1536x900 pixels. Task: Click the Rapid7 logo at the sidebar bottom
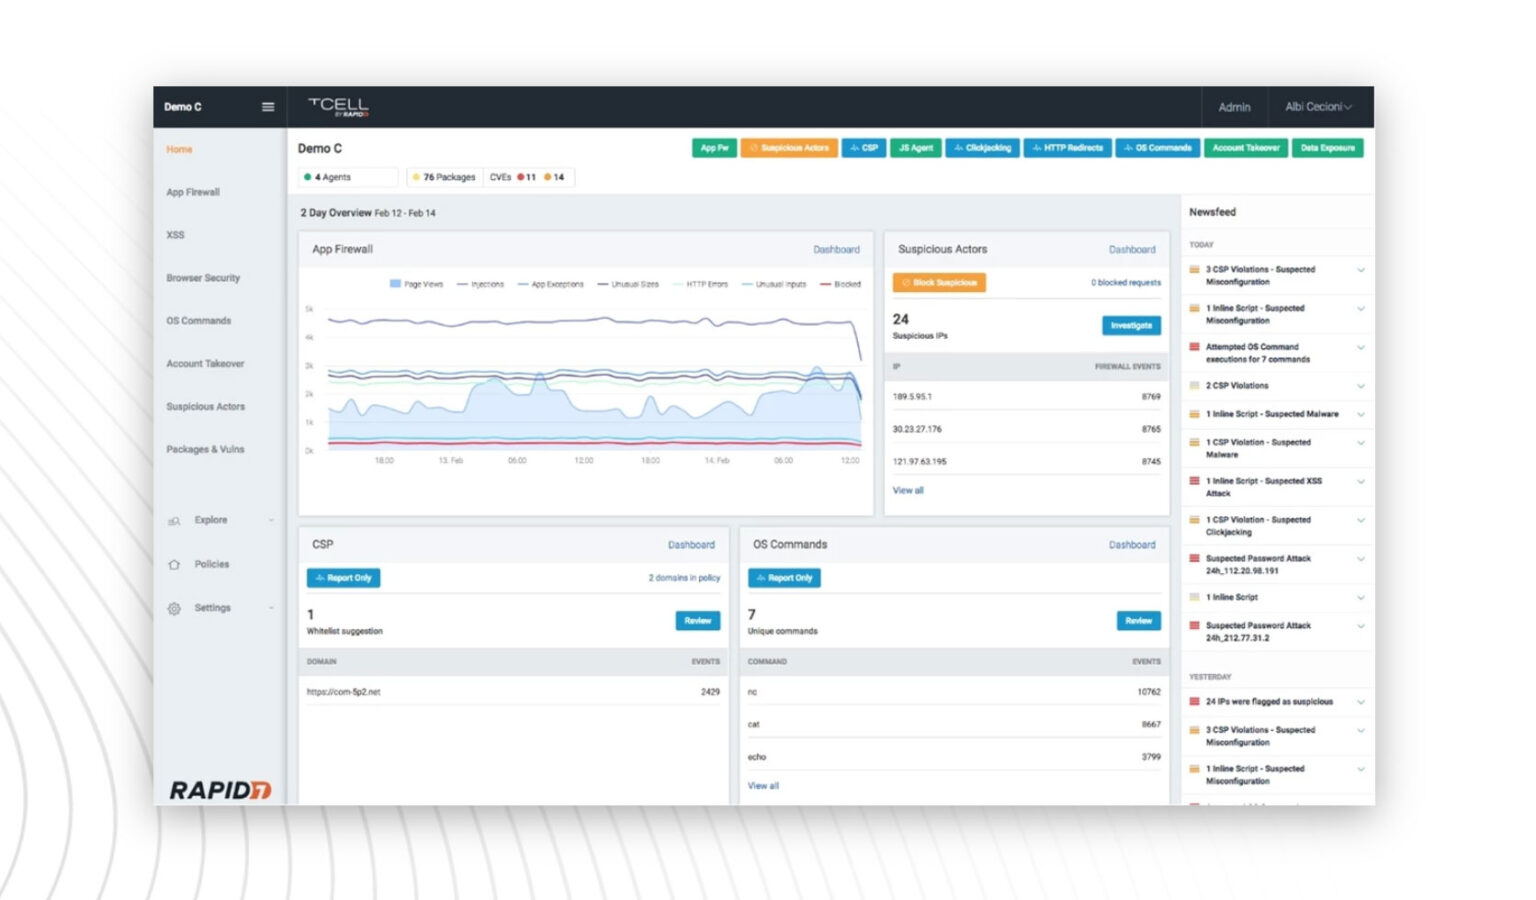tap(220, 790)
